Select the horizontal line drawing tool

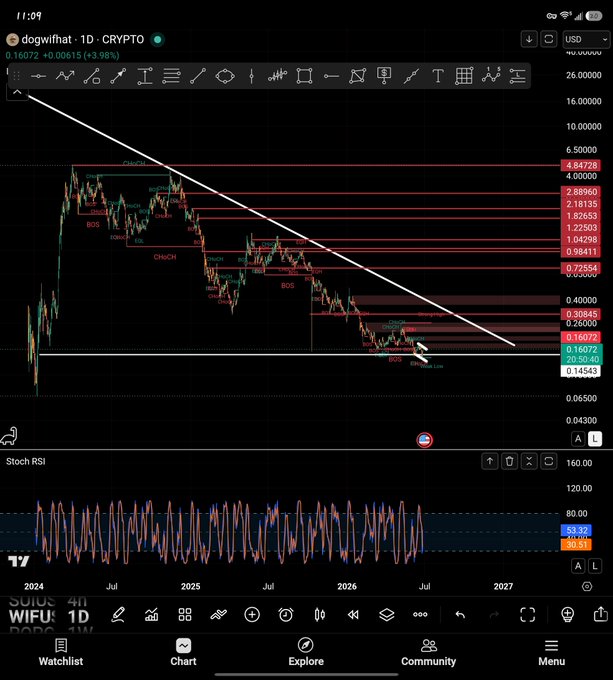pyautogui.click(x=38, y=76)
